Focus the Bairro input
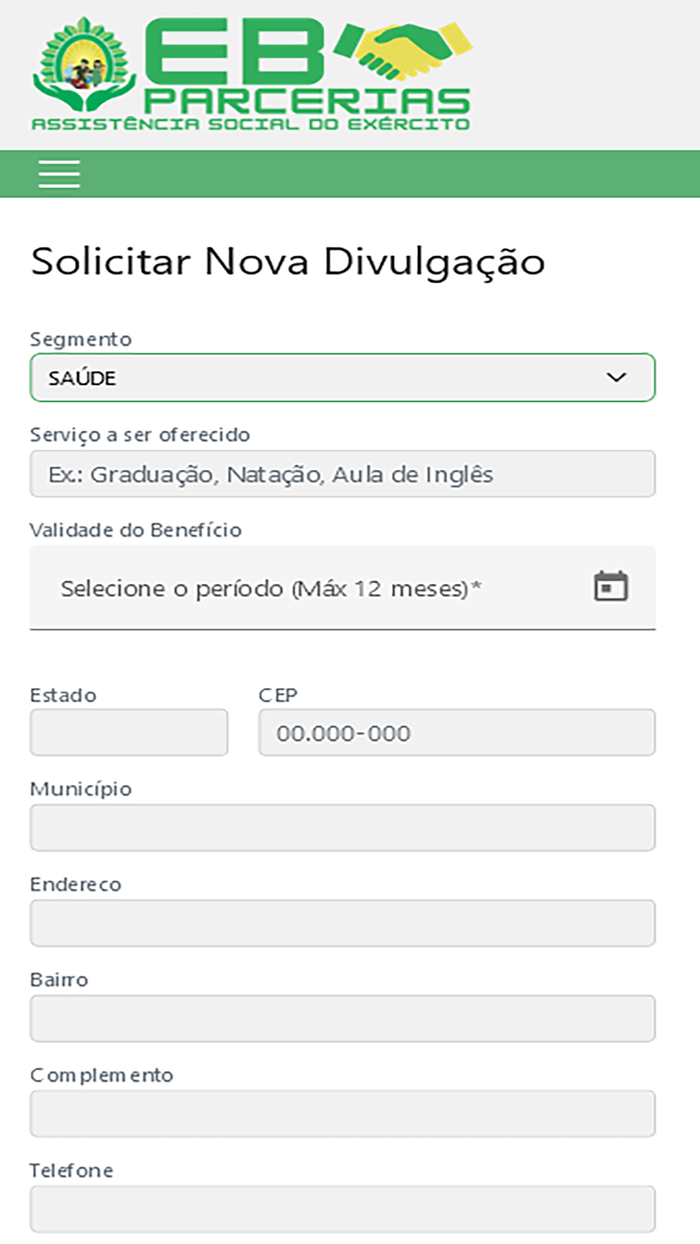The width and height of the screenshot is (700, 1244). (x=343, y=1018)
